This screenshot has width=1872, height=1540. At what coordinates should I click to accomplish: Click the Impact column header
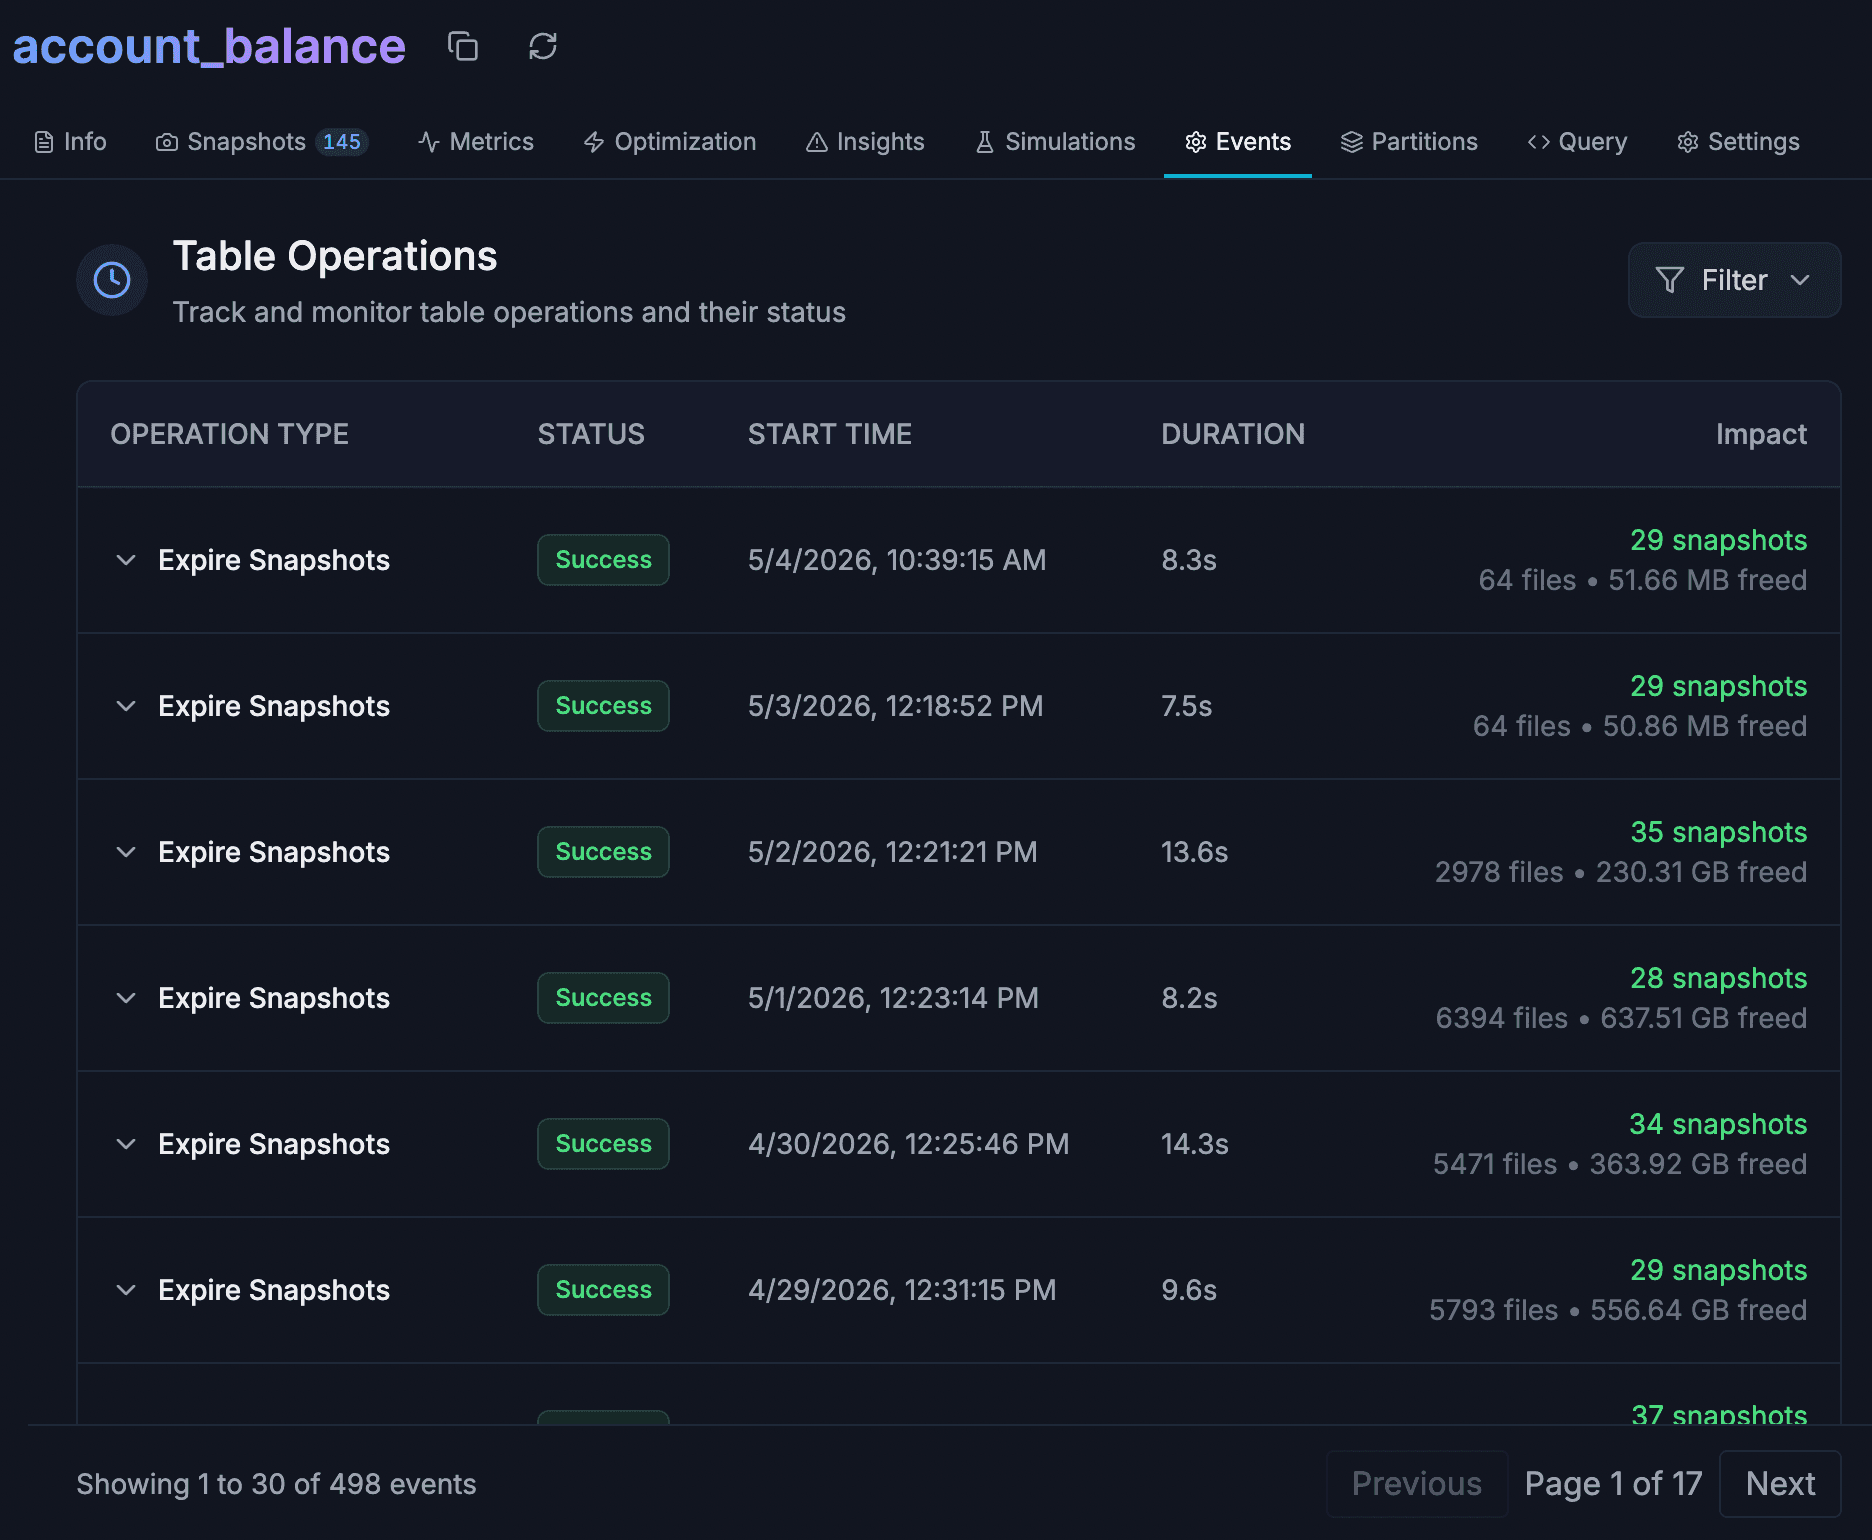tap(1761, 434)
